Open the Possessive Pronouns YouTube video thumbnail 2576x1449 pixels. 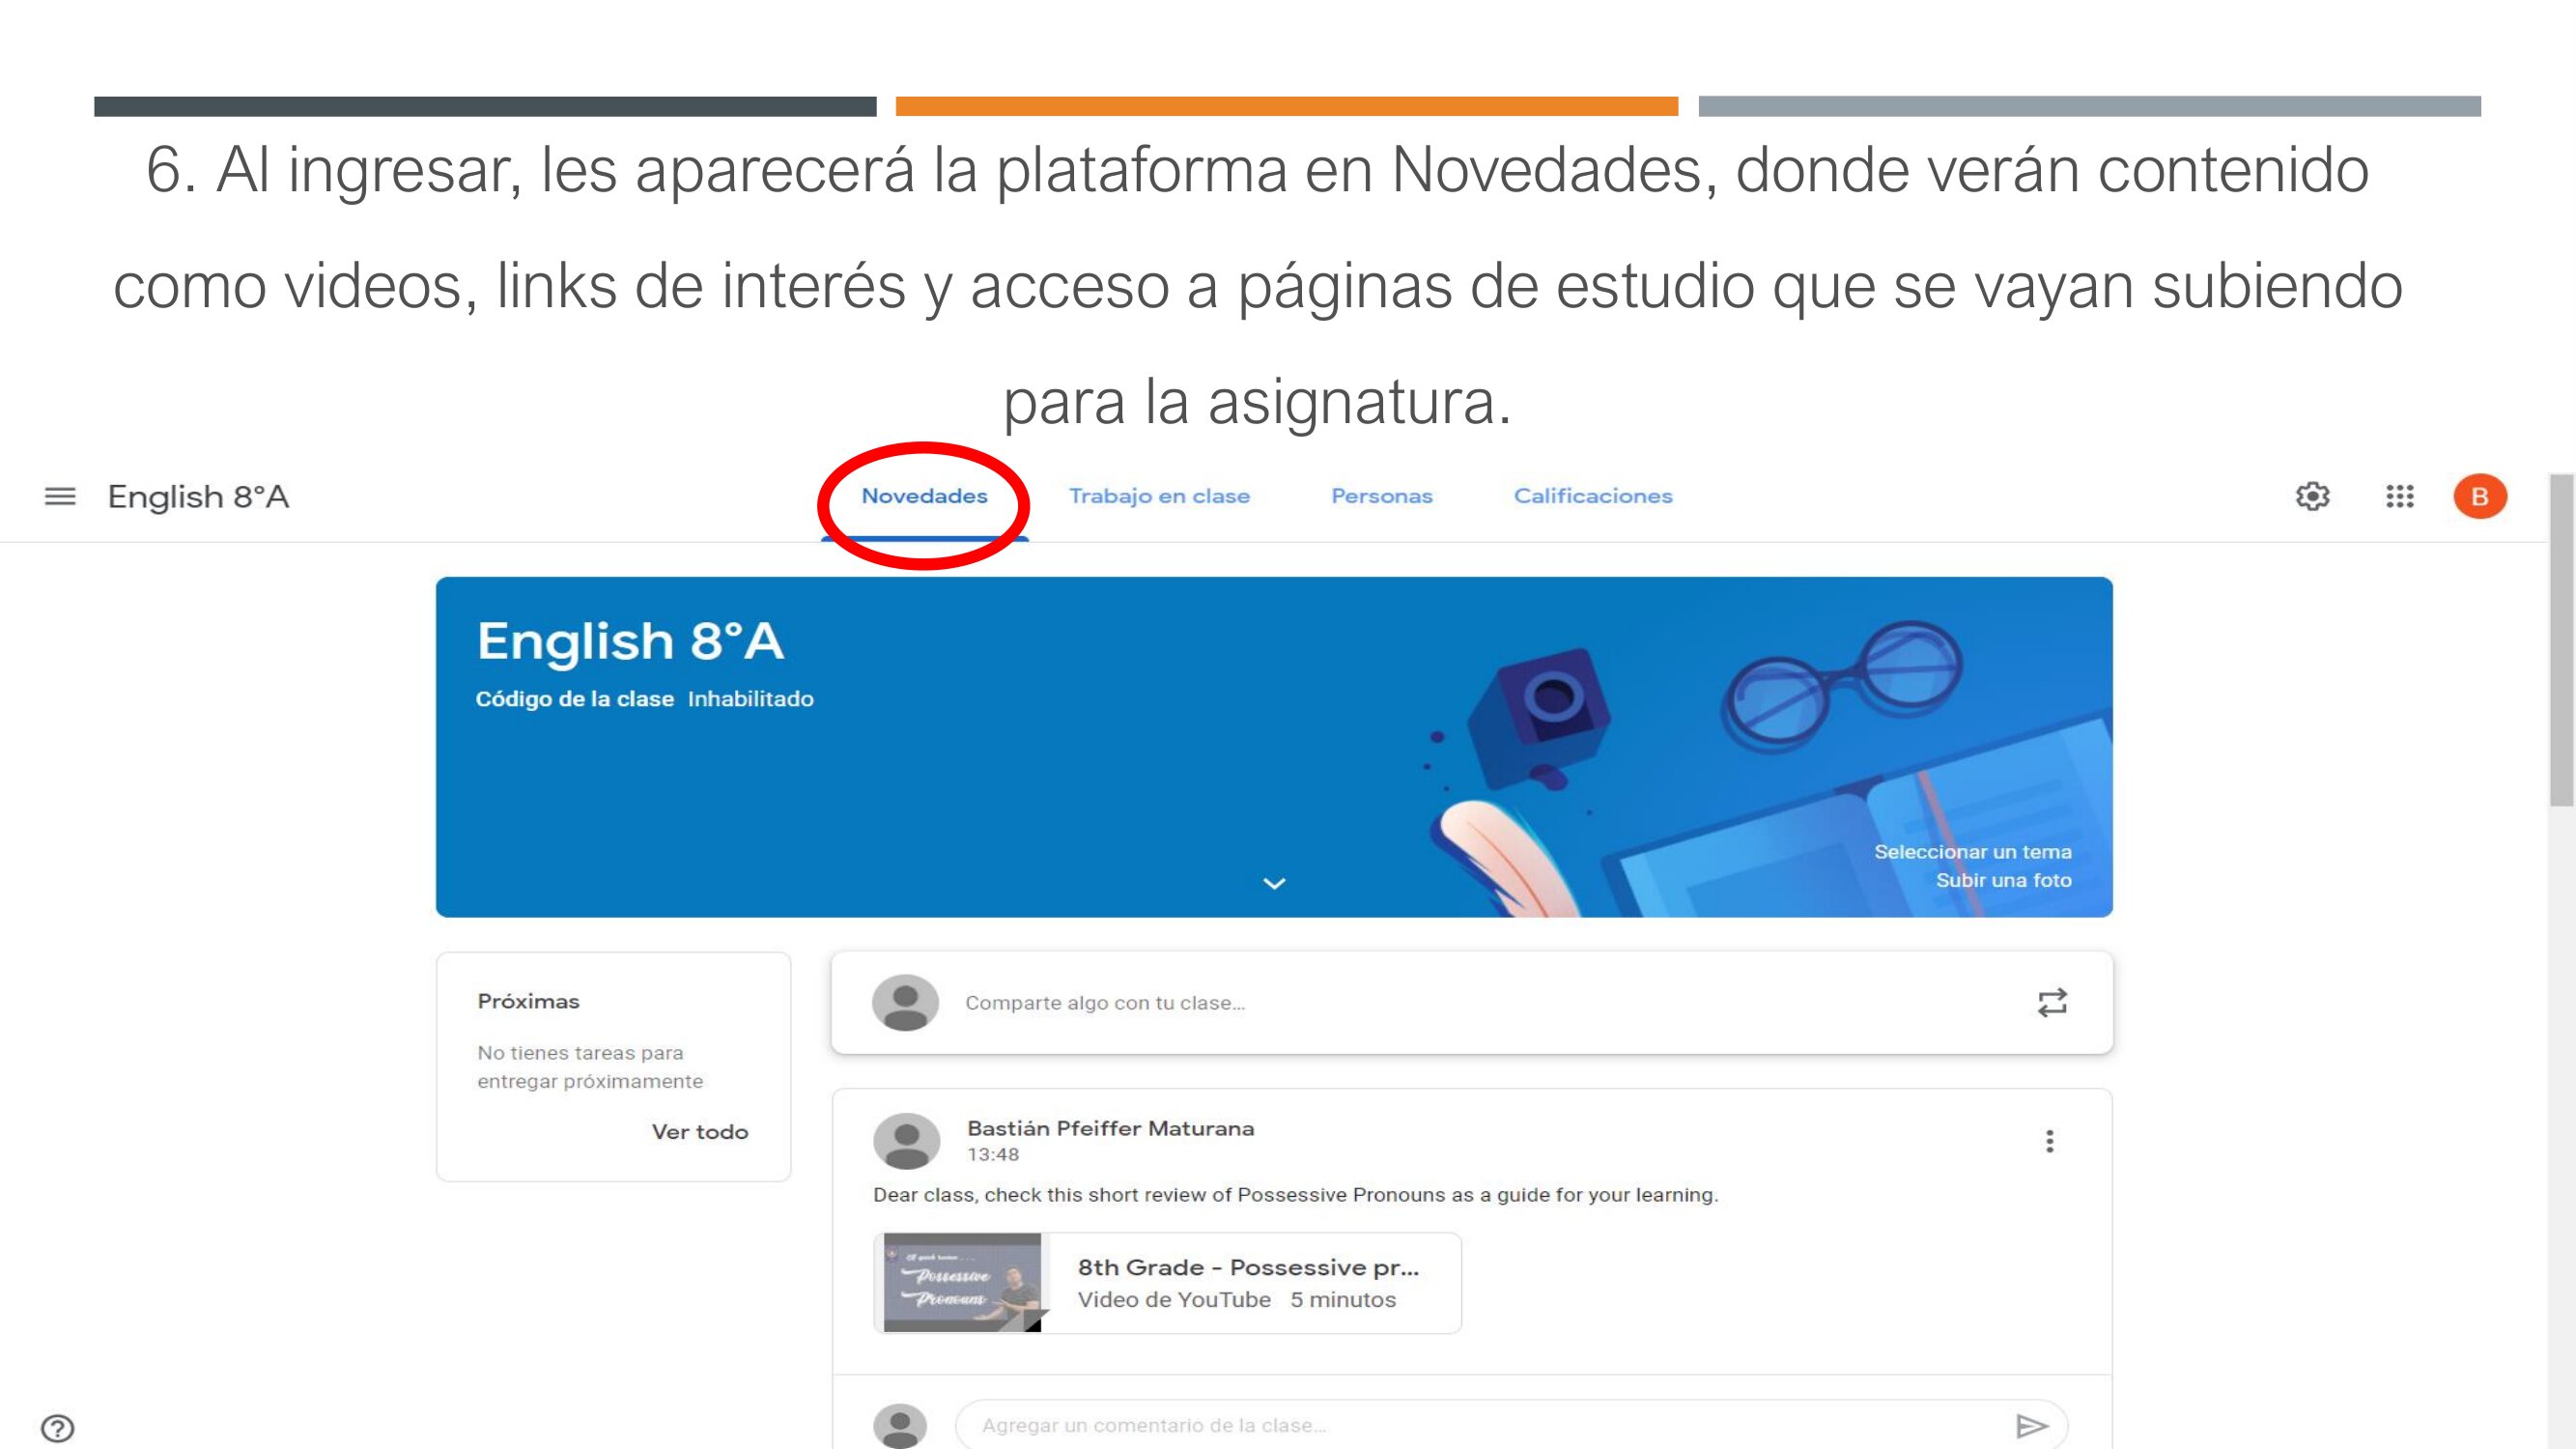(x=962, y=1283)
